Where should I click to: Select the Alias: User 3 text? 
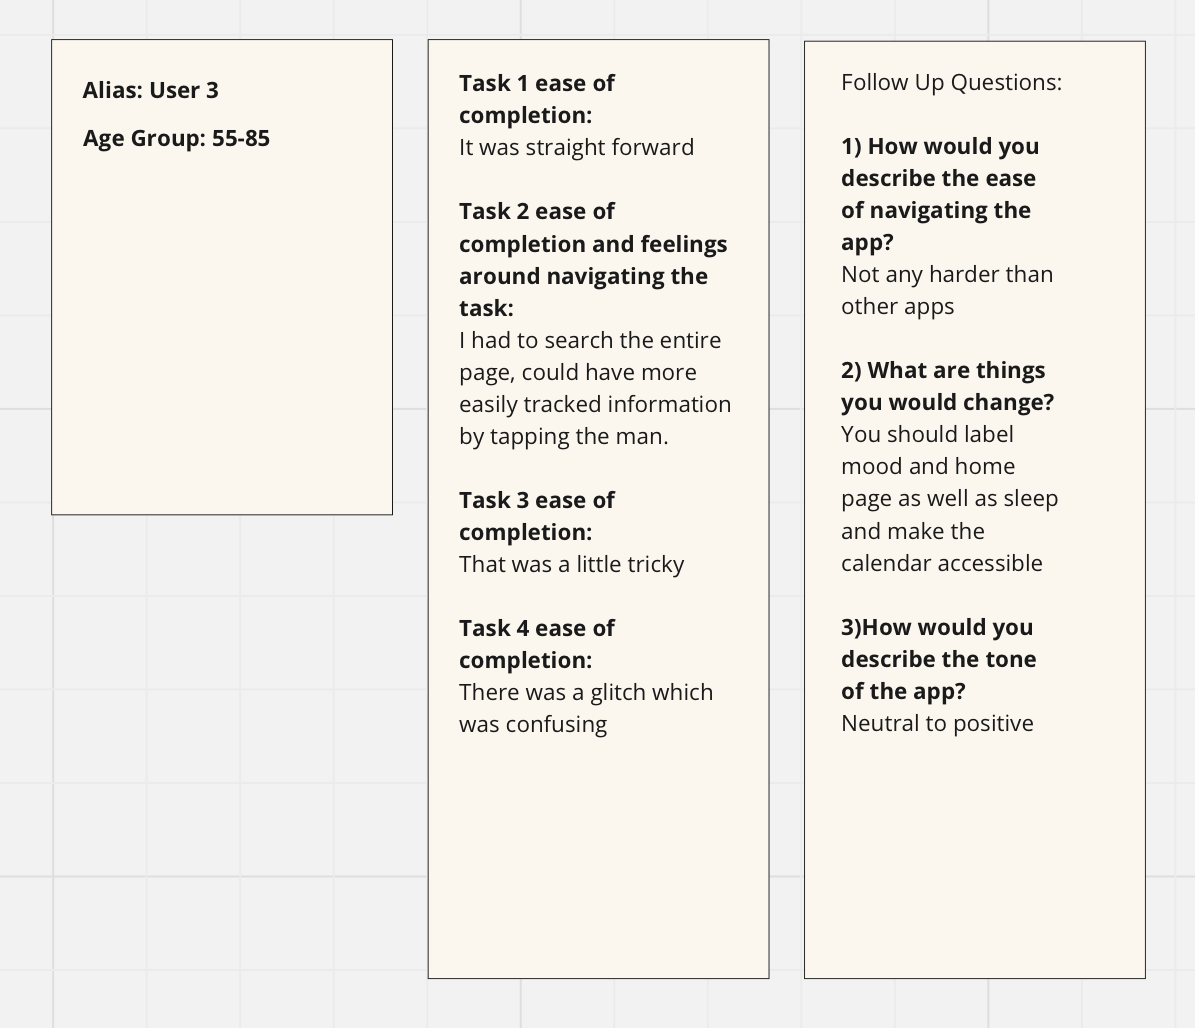coord(150,90)
